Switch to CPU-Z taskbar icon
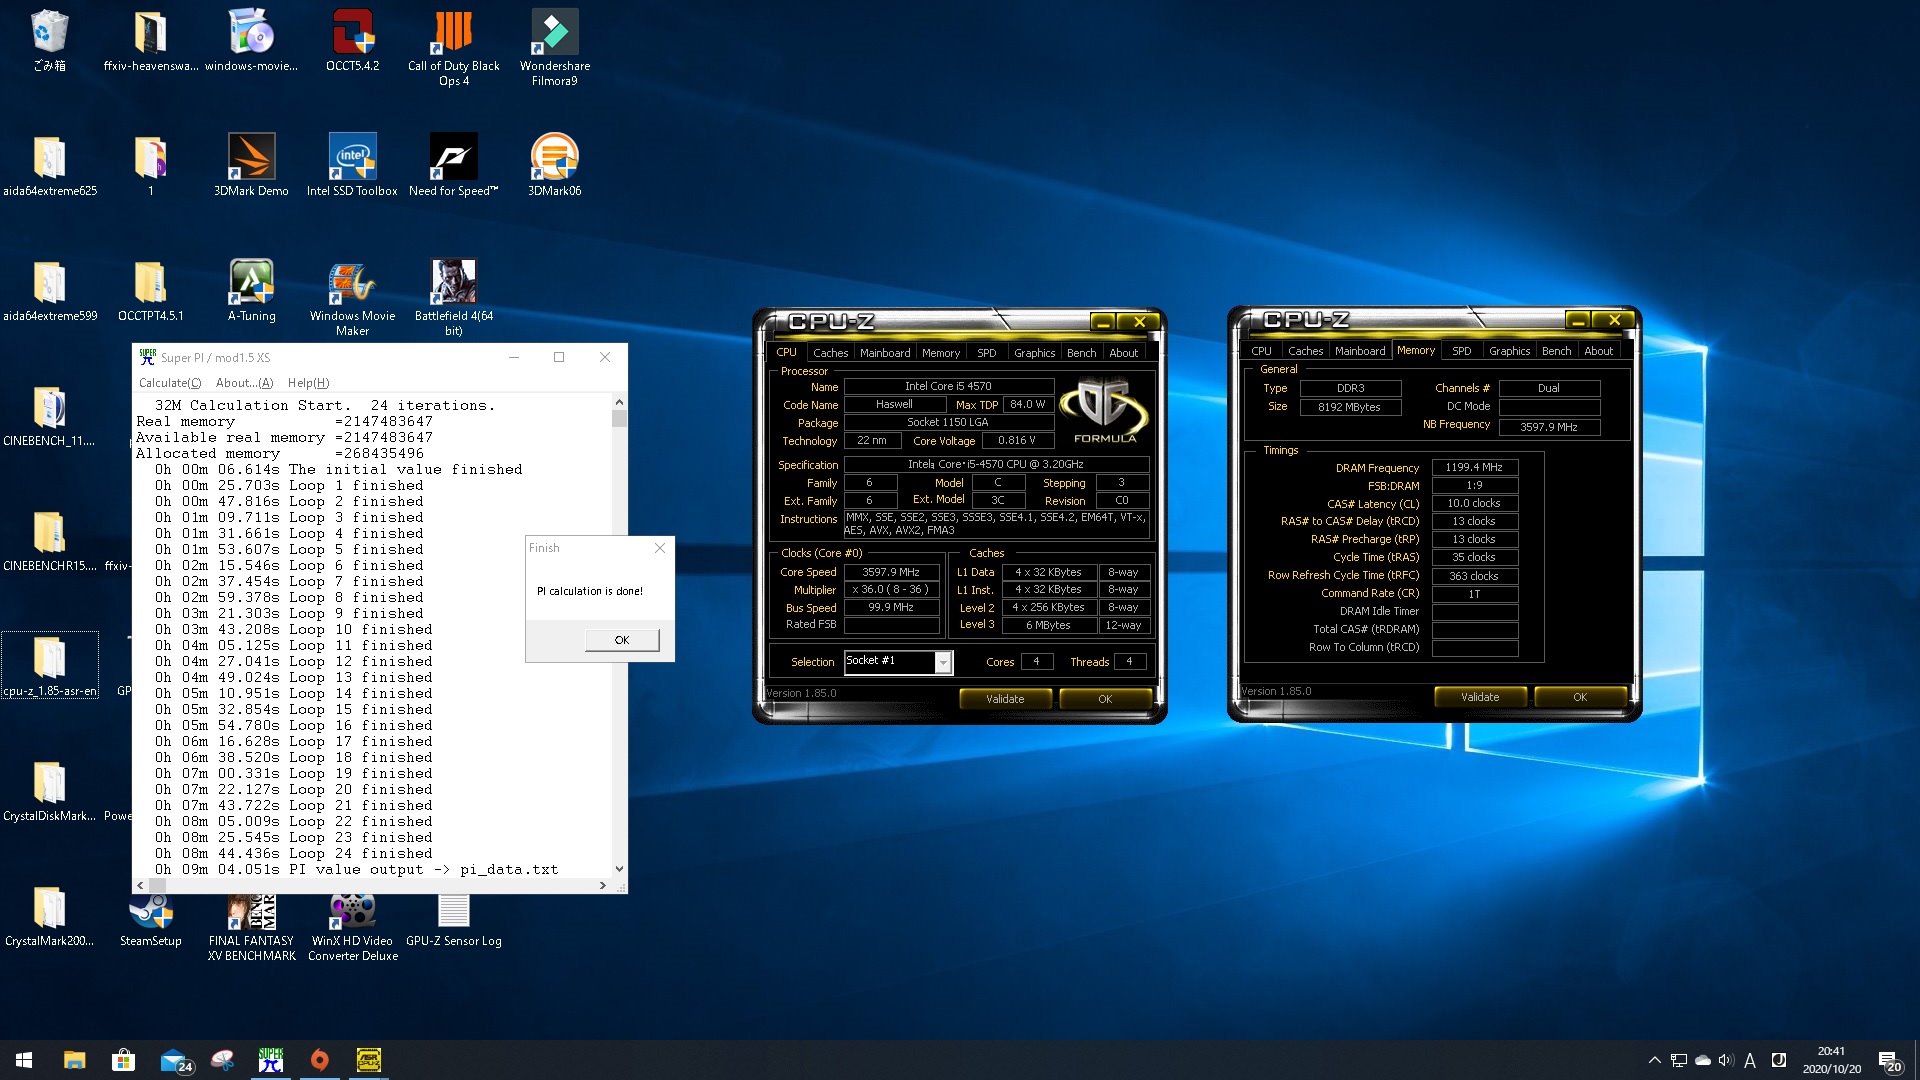This screenshot has height=1080, width=1920. pos(369,1060)
